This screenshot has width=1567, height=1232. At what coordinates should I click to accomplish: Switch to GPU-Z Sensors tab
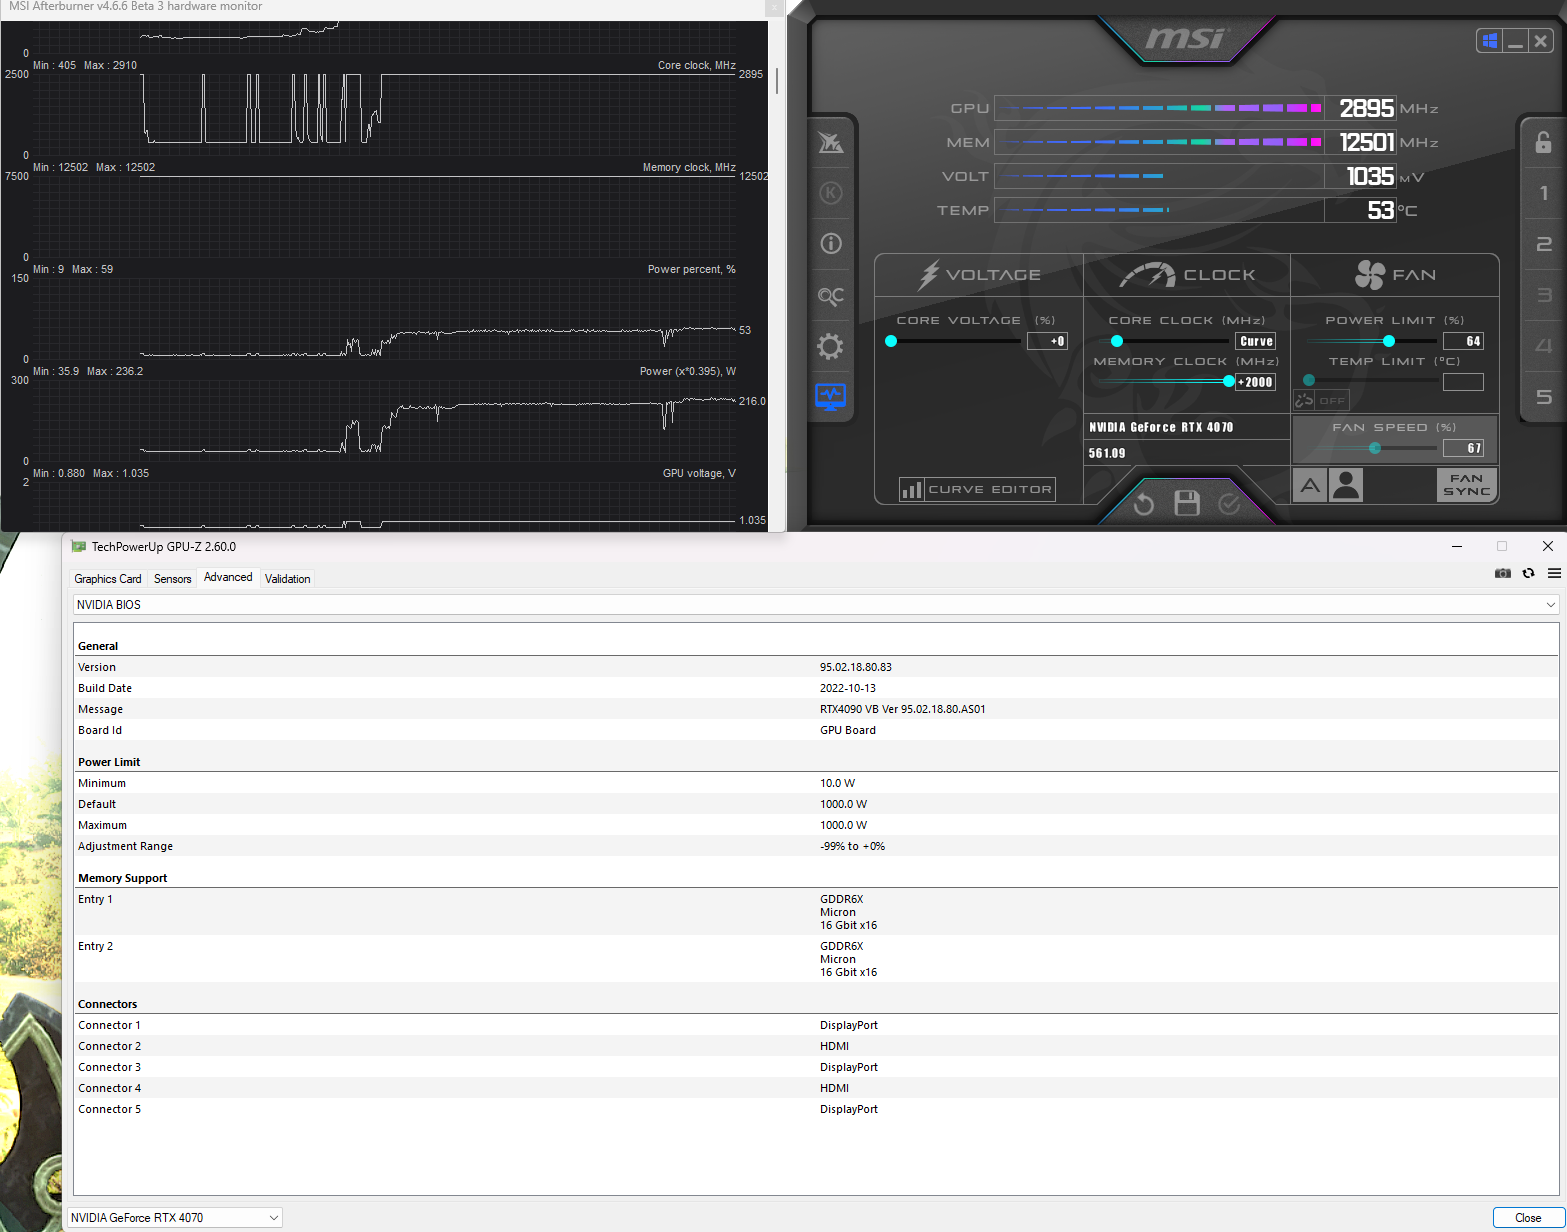click(x=172, y=579)
